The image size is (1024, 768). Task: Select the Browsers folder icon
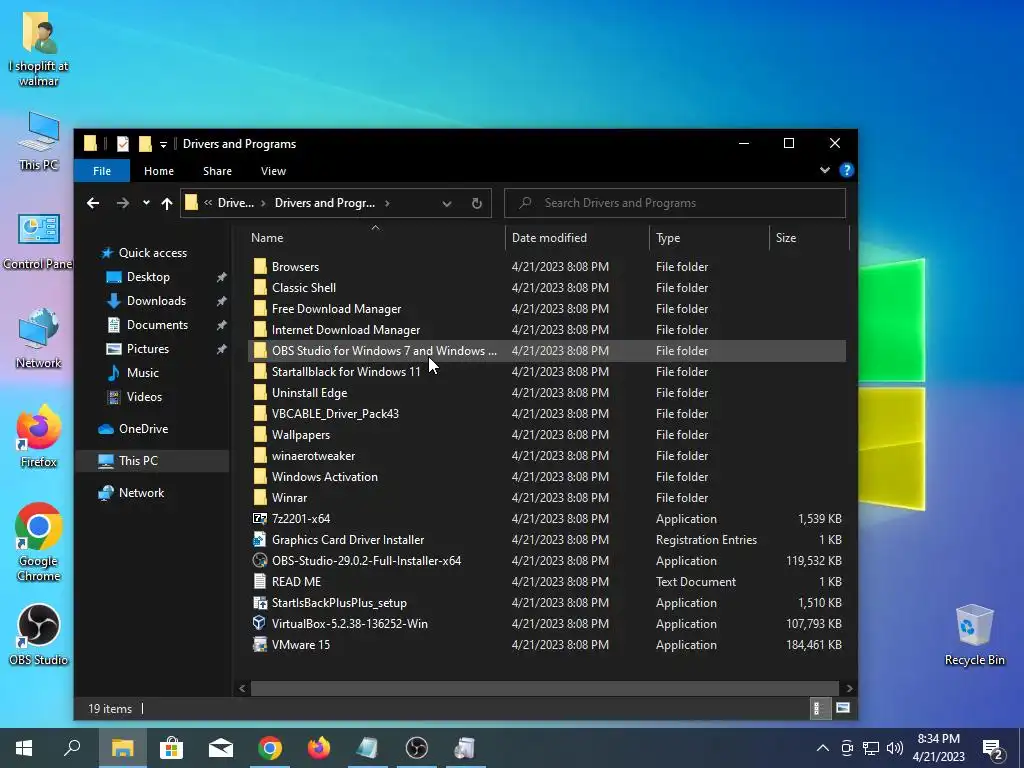(260, 266)
